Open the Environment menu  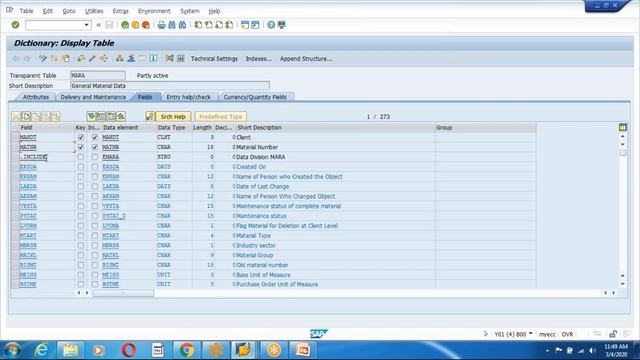coord(154,11)
